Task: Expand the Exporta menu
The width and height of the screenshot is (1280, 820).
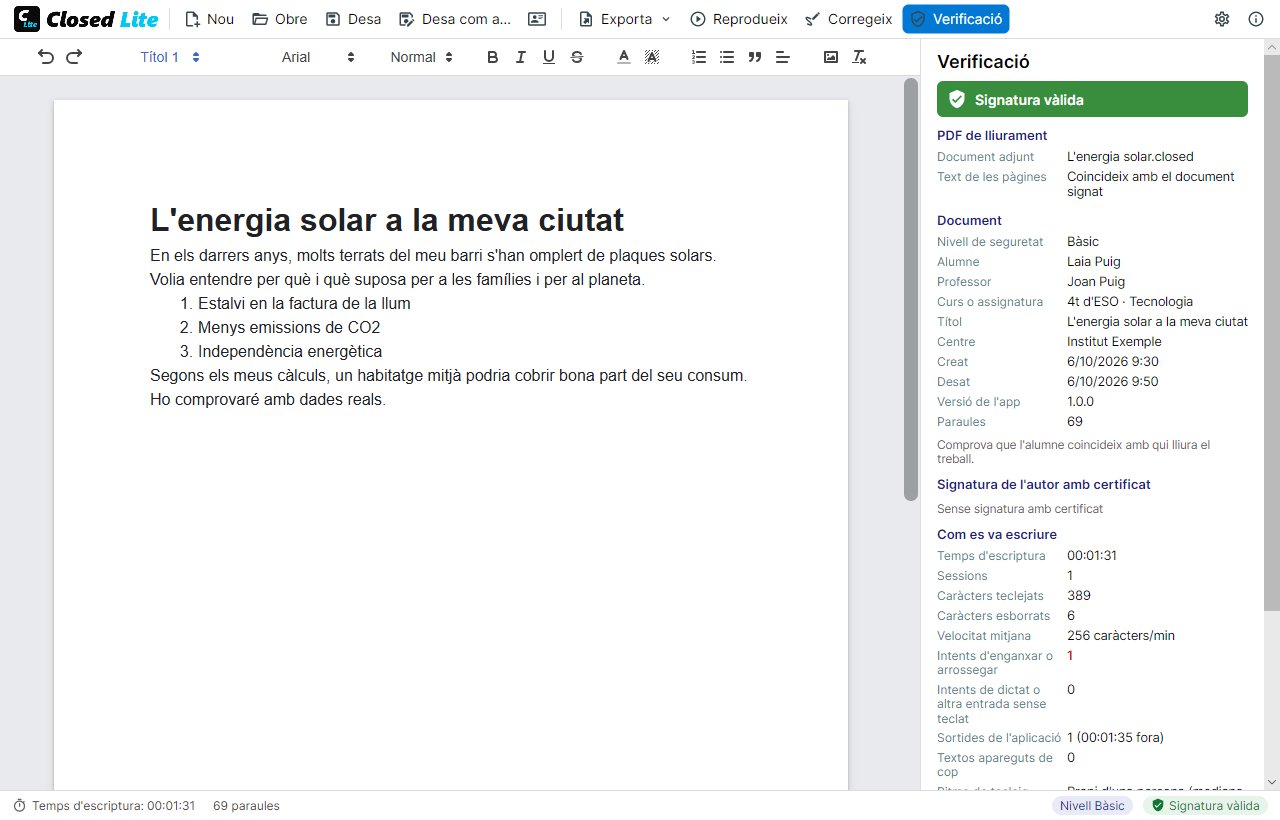Action: pyautogui.click(x=624, y=19)
